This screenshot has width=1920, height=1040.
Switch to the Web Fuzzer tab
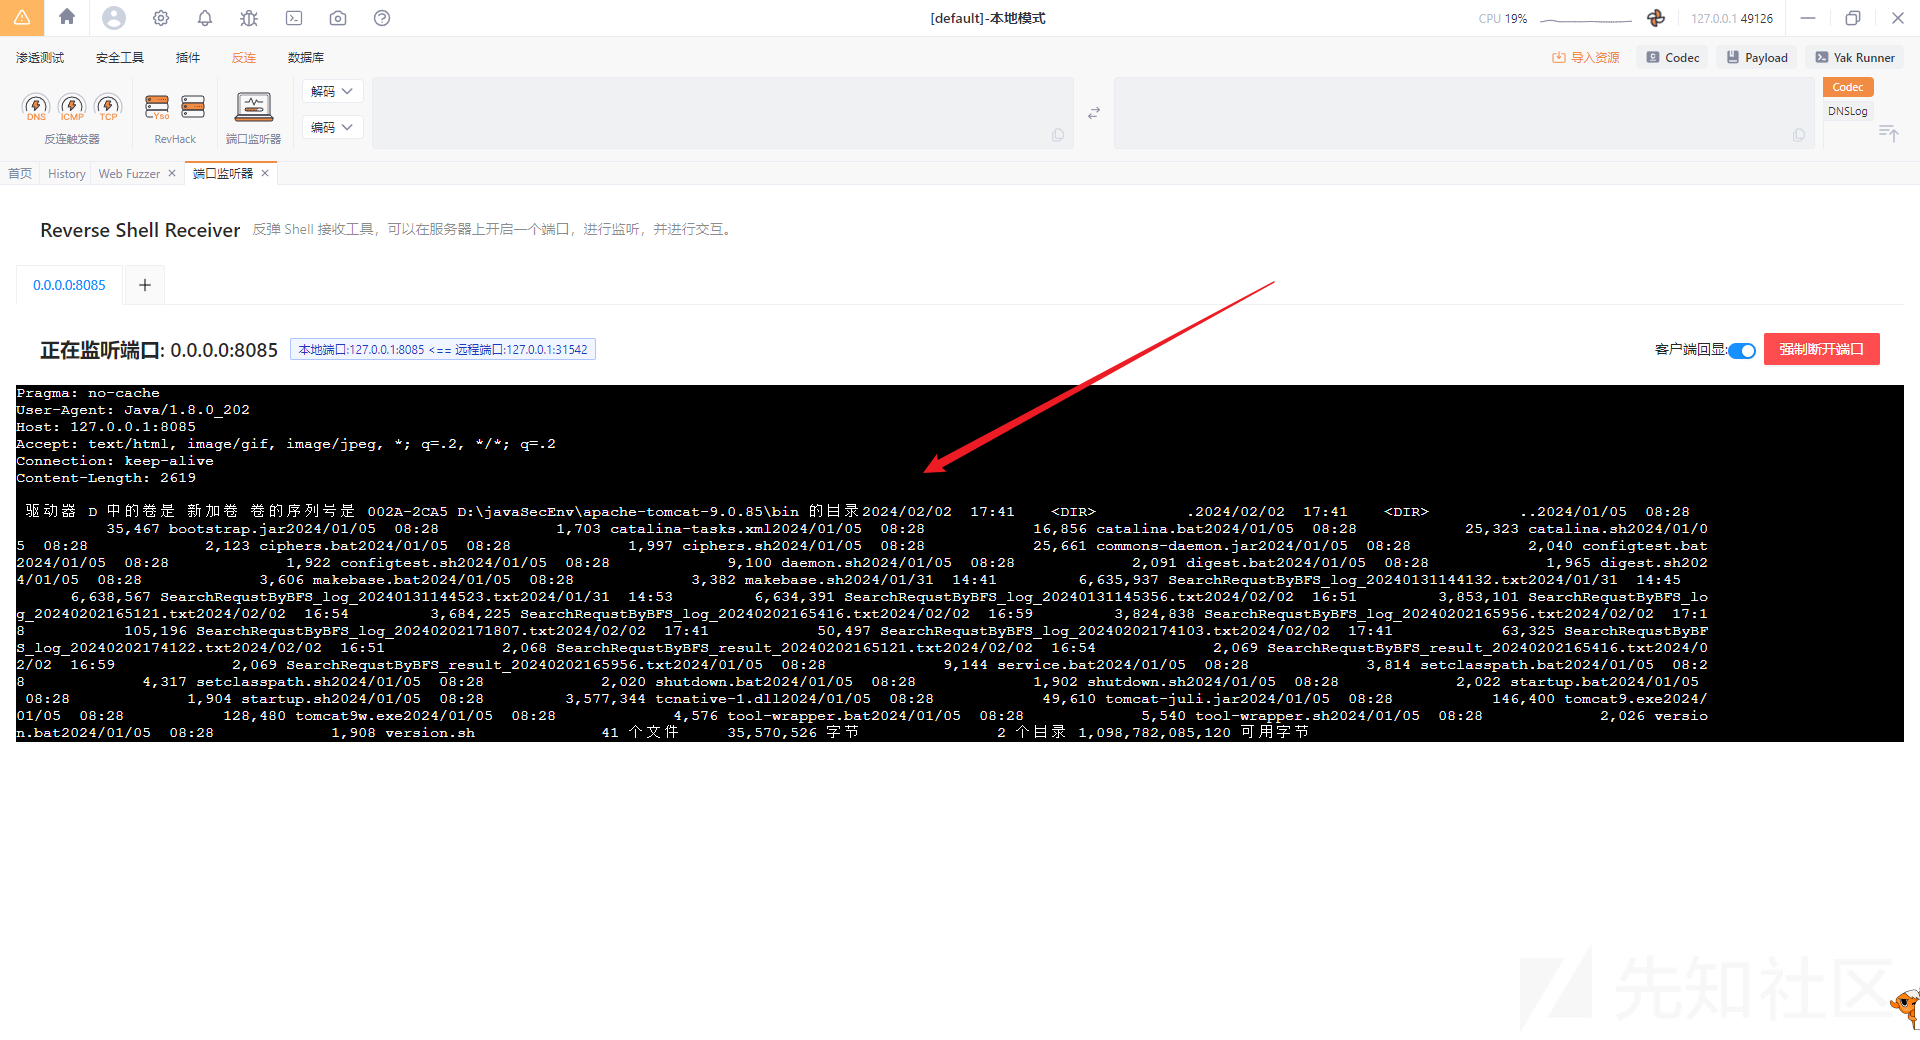pyautogui.click(x=129, y=174)
